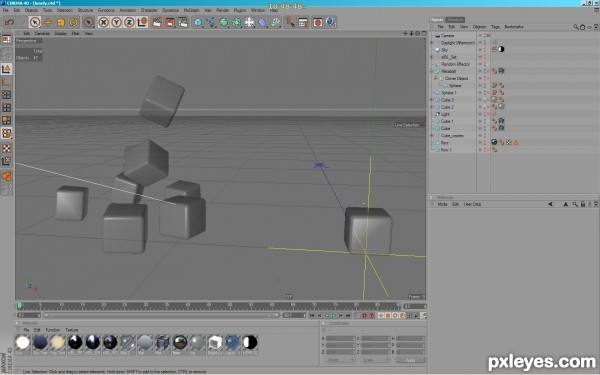Click the record keyframe button
Image resolution: width=600 pixels, height=375 pixels.
tap(364, 315)
